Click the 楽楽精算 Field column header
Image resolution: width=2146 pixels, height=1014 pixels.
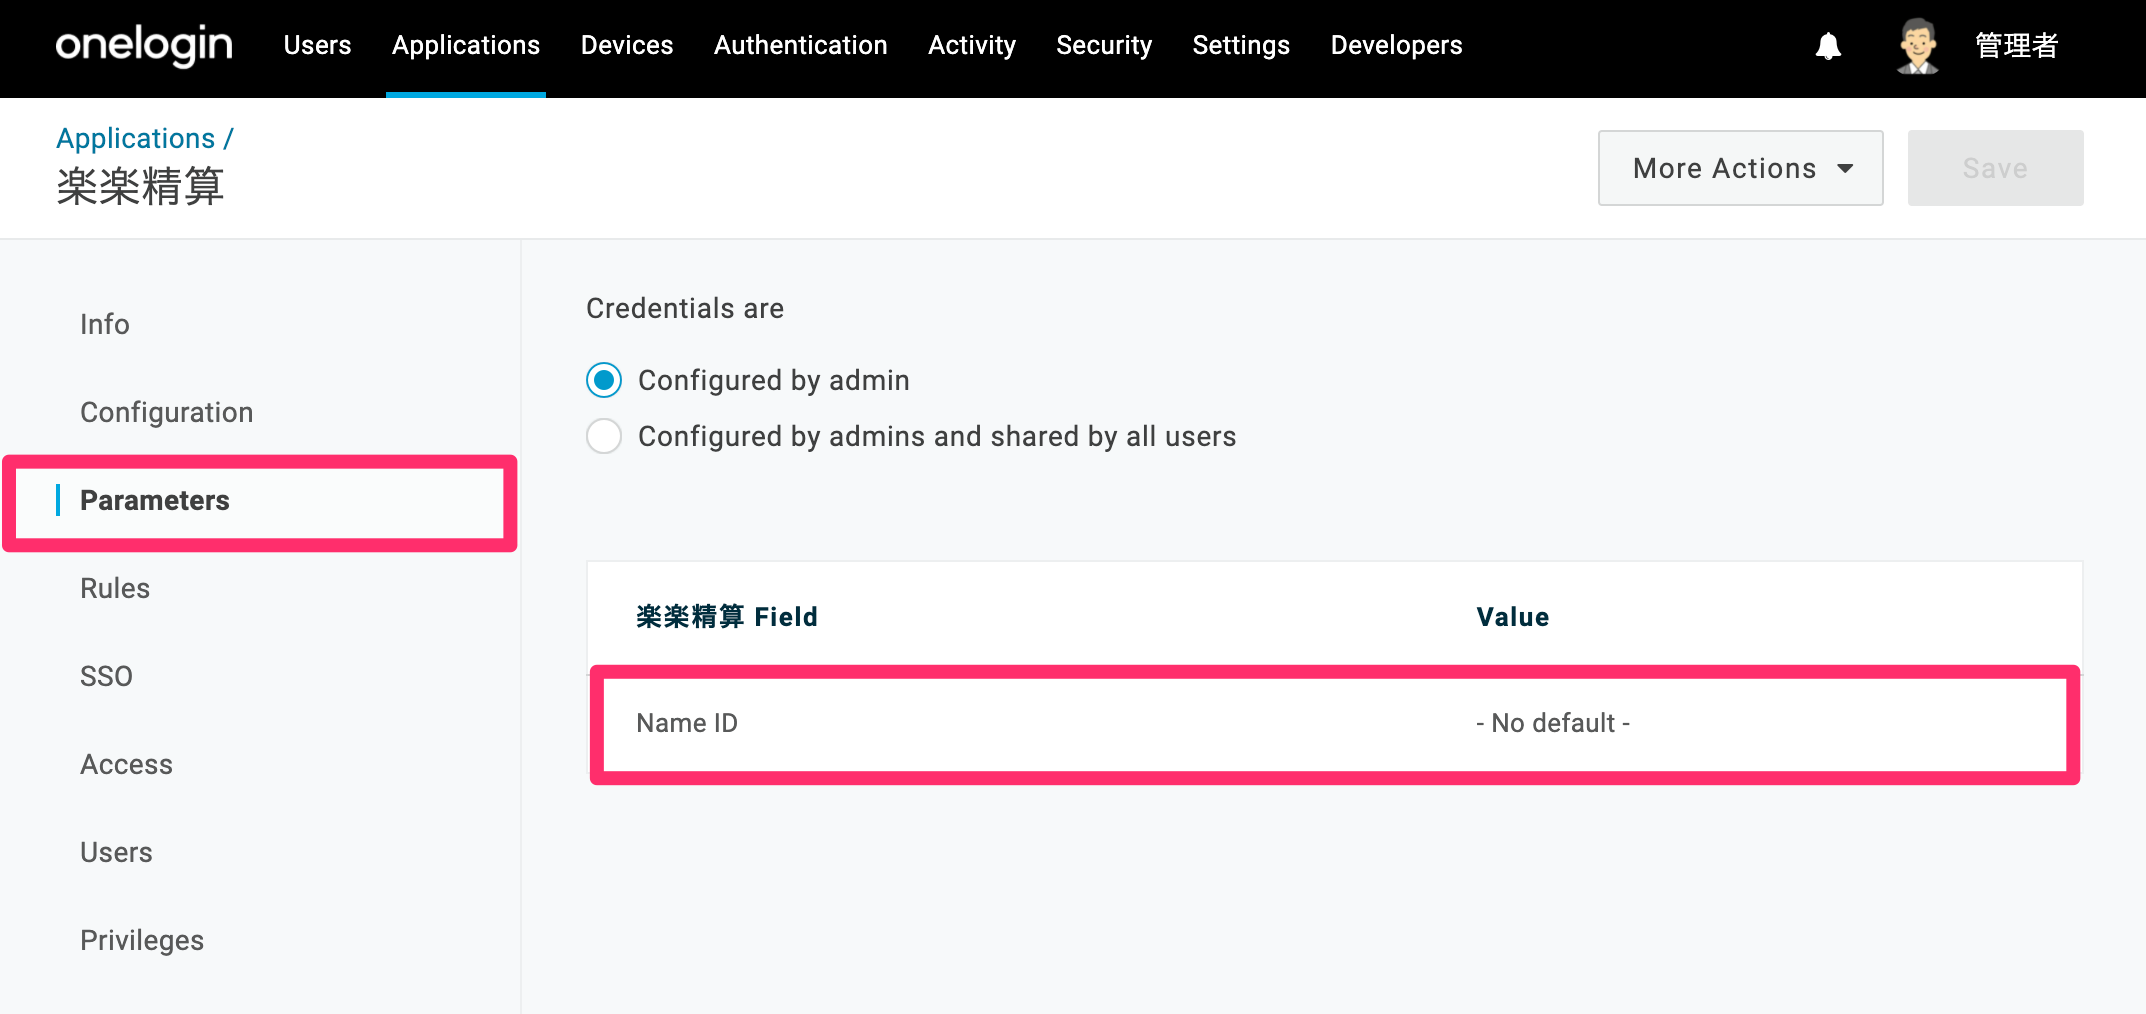[x=727, y=616]
